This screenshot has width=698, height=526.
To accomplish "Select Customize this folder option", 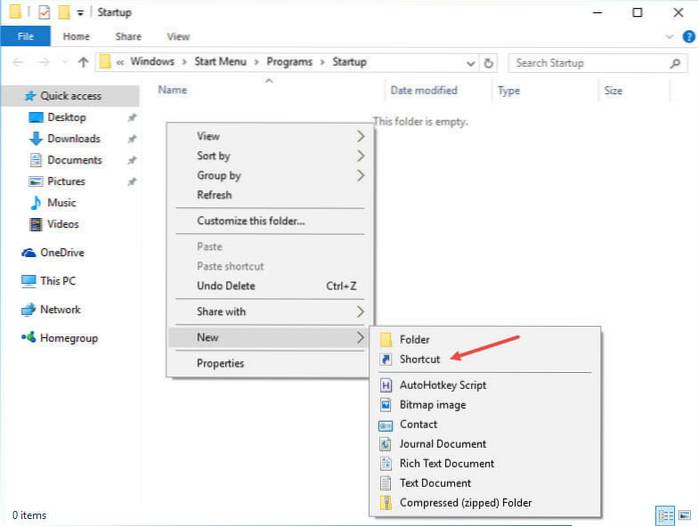I will click(x=250, y=221).
